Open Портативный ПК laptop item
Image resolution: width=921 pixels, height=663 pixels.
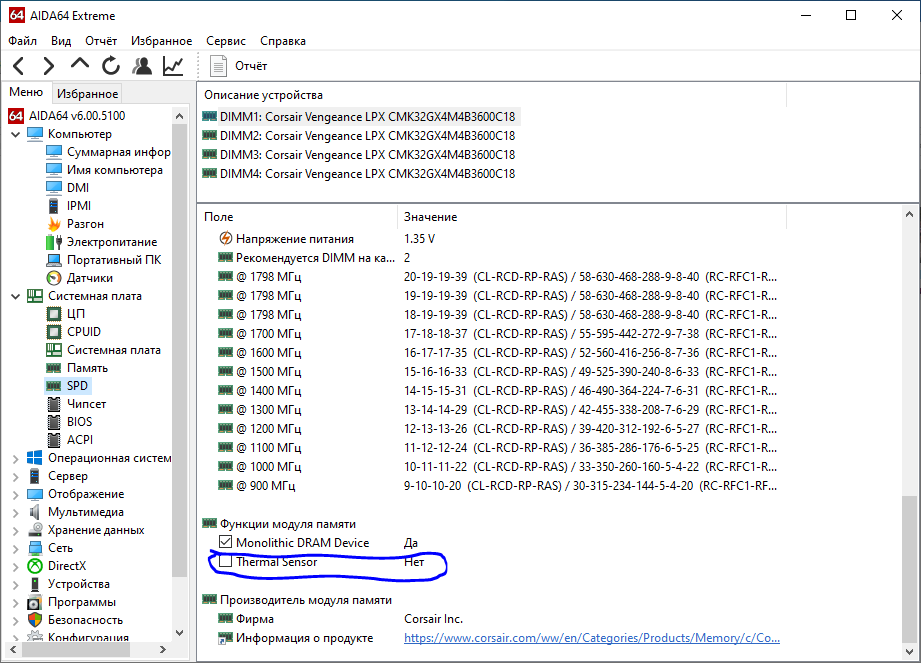(103, 260)
